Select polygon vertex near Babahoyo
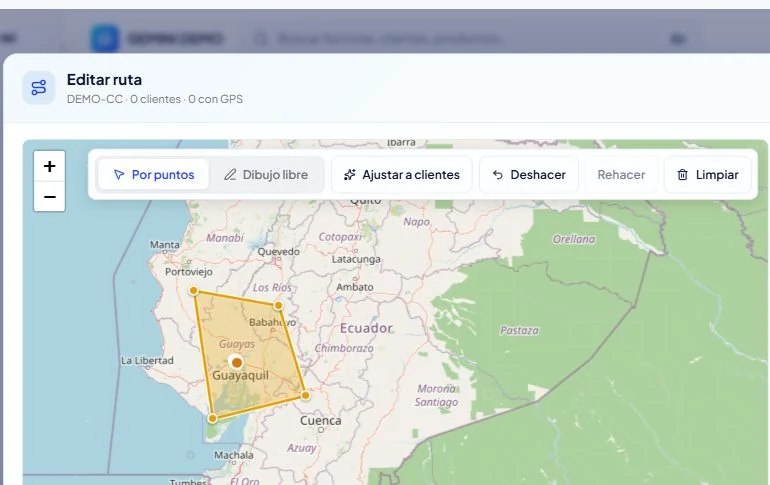 pos(278,305)
